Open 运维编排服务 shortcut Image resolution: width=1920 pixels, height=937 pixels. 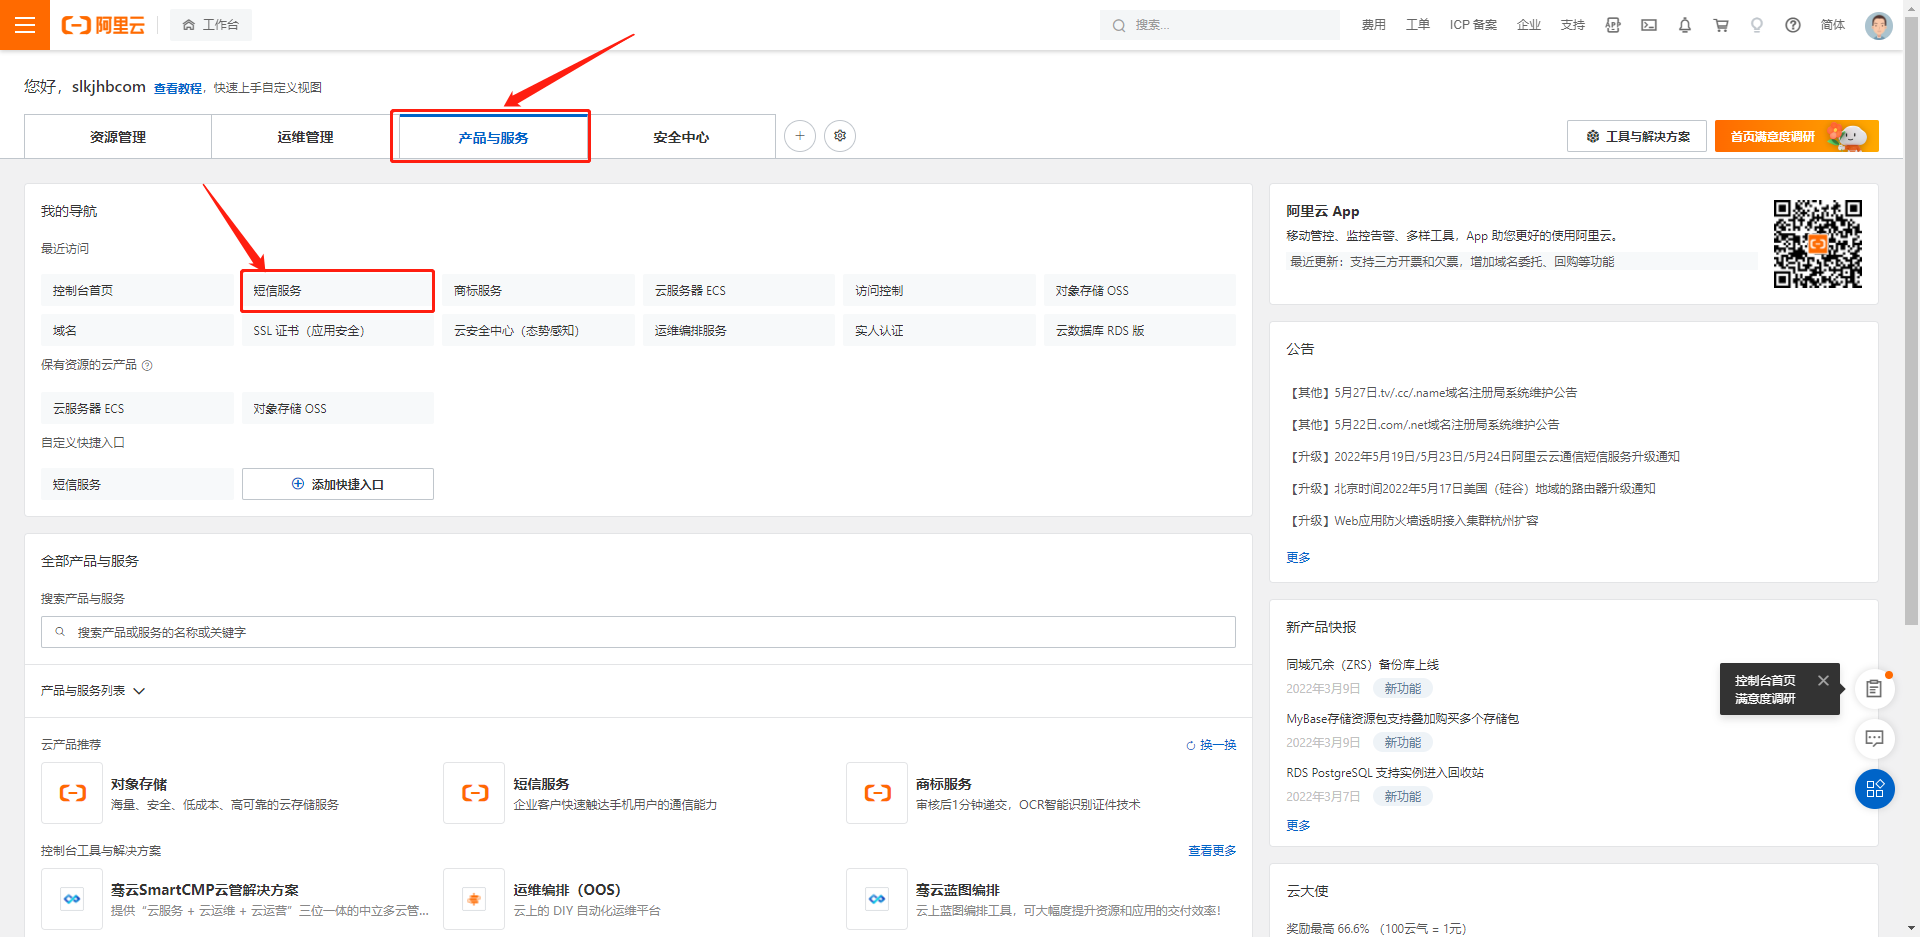click(739, 330)
